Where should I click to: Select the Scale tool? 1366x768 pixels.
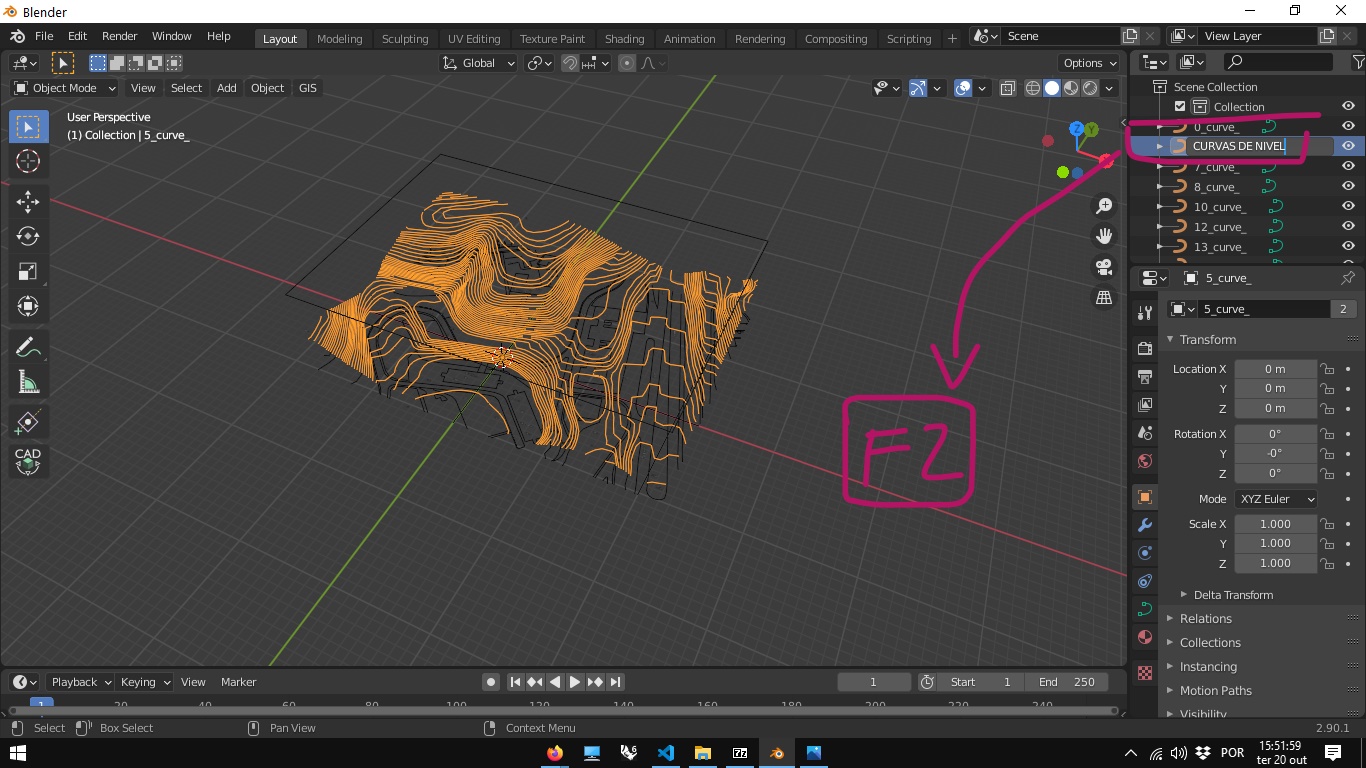click(x=28, y=272)
